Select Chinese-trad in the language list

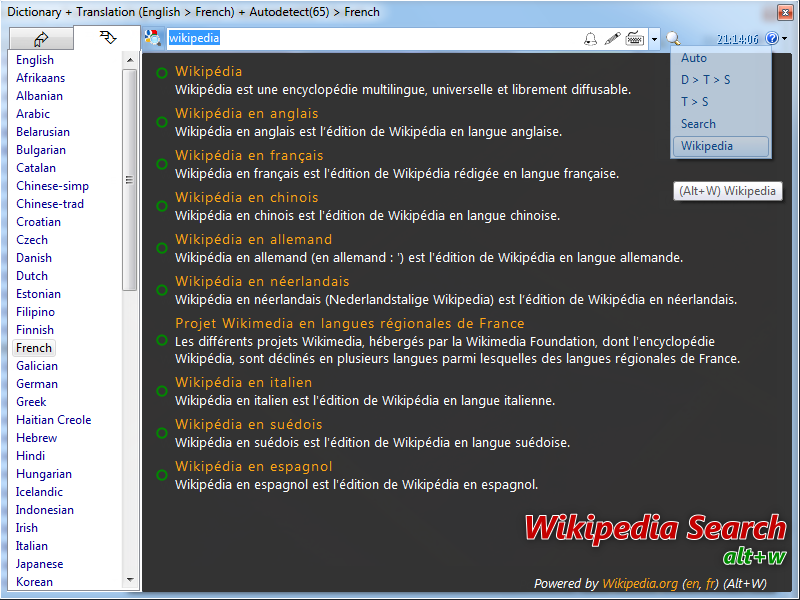(x=50, y=204)
